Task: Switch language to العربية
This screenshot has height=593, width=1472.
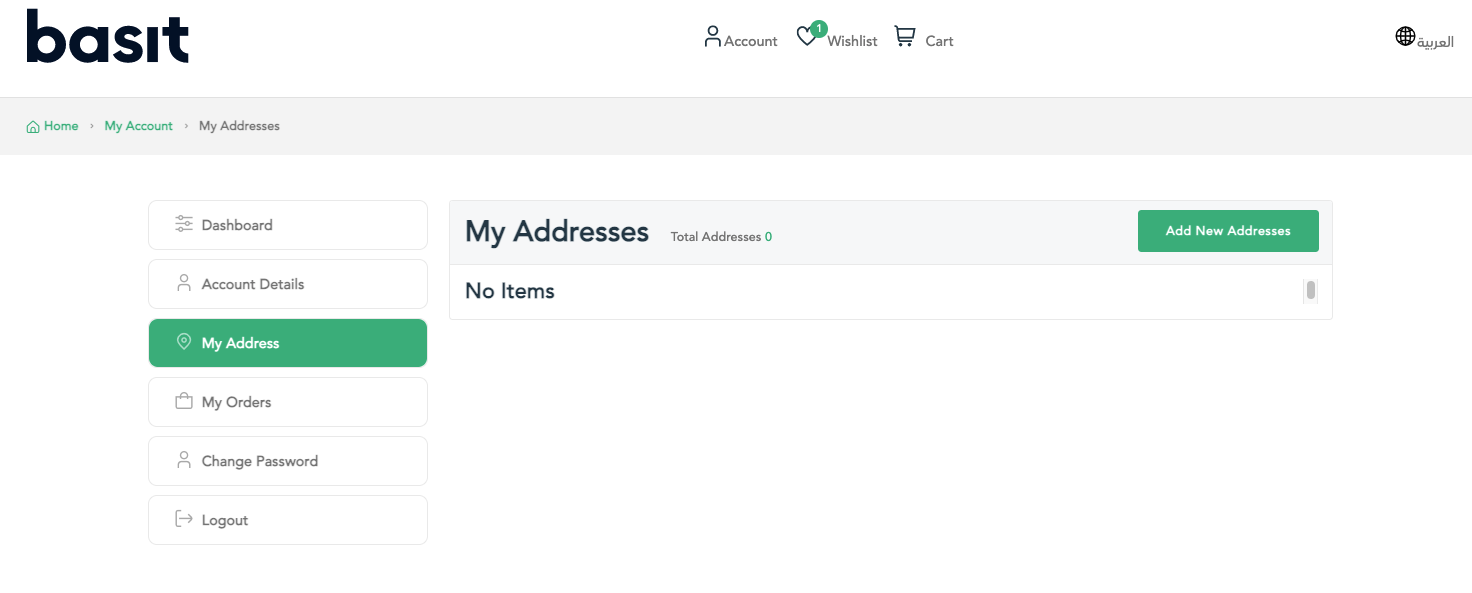Action: click(1435, 42)
